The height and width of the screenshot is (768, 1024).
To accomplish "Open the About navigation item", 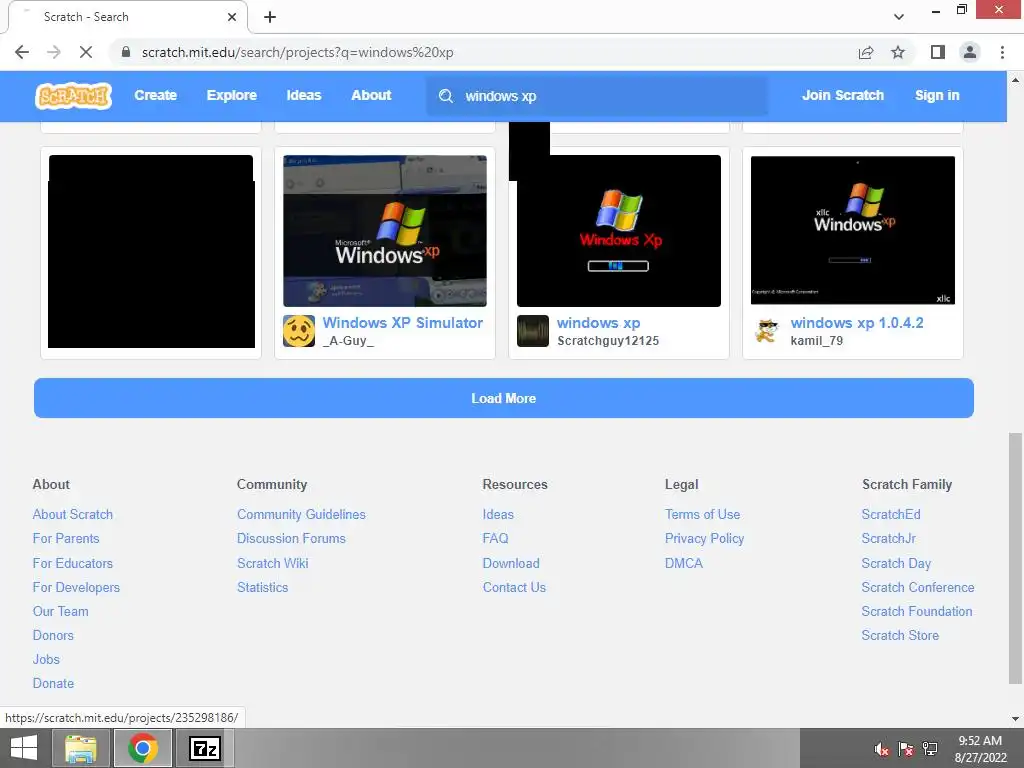I will pos(372,95).
